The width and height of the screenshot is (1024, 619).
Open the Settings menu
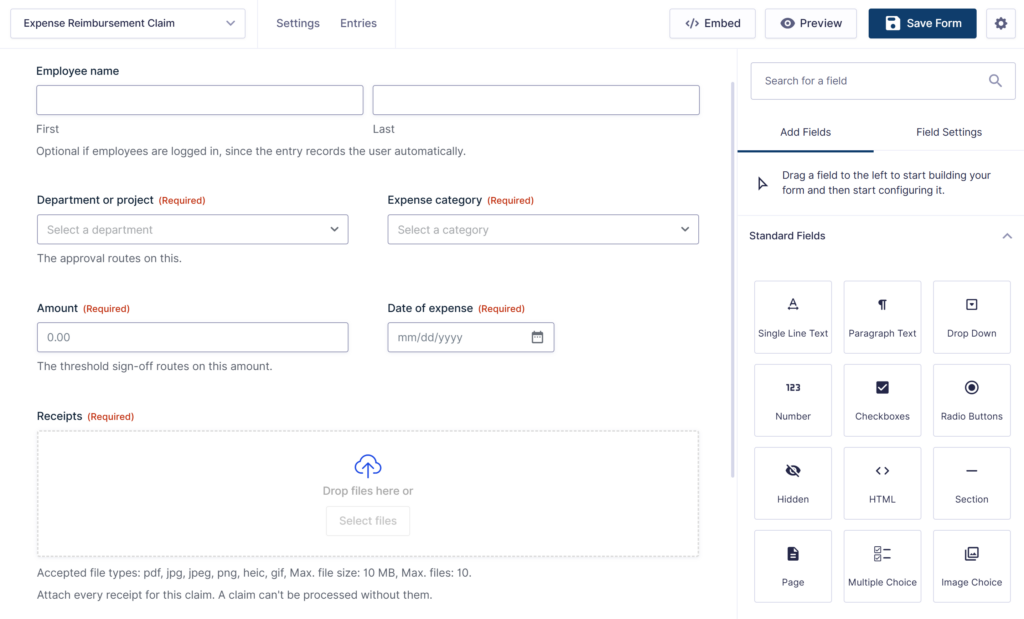coord(298,24)
